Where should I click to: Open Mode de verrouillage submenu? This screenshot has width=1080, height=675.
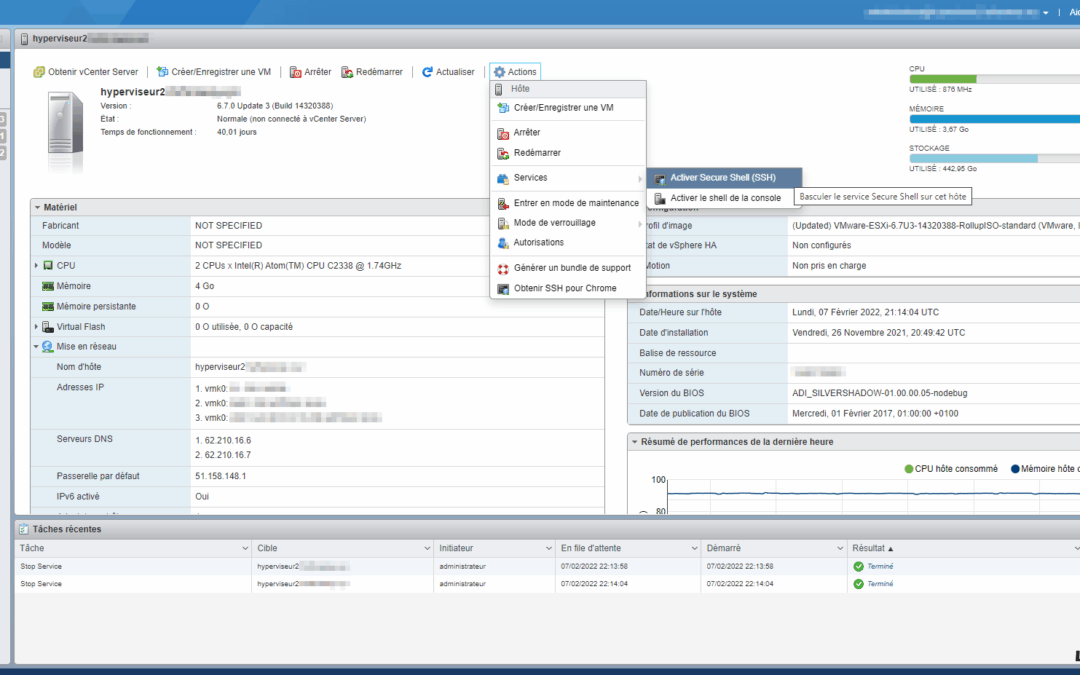568,223
